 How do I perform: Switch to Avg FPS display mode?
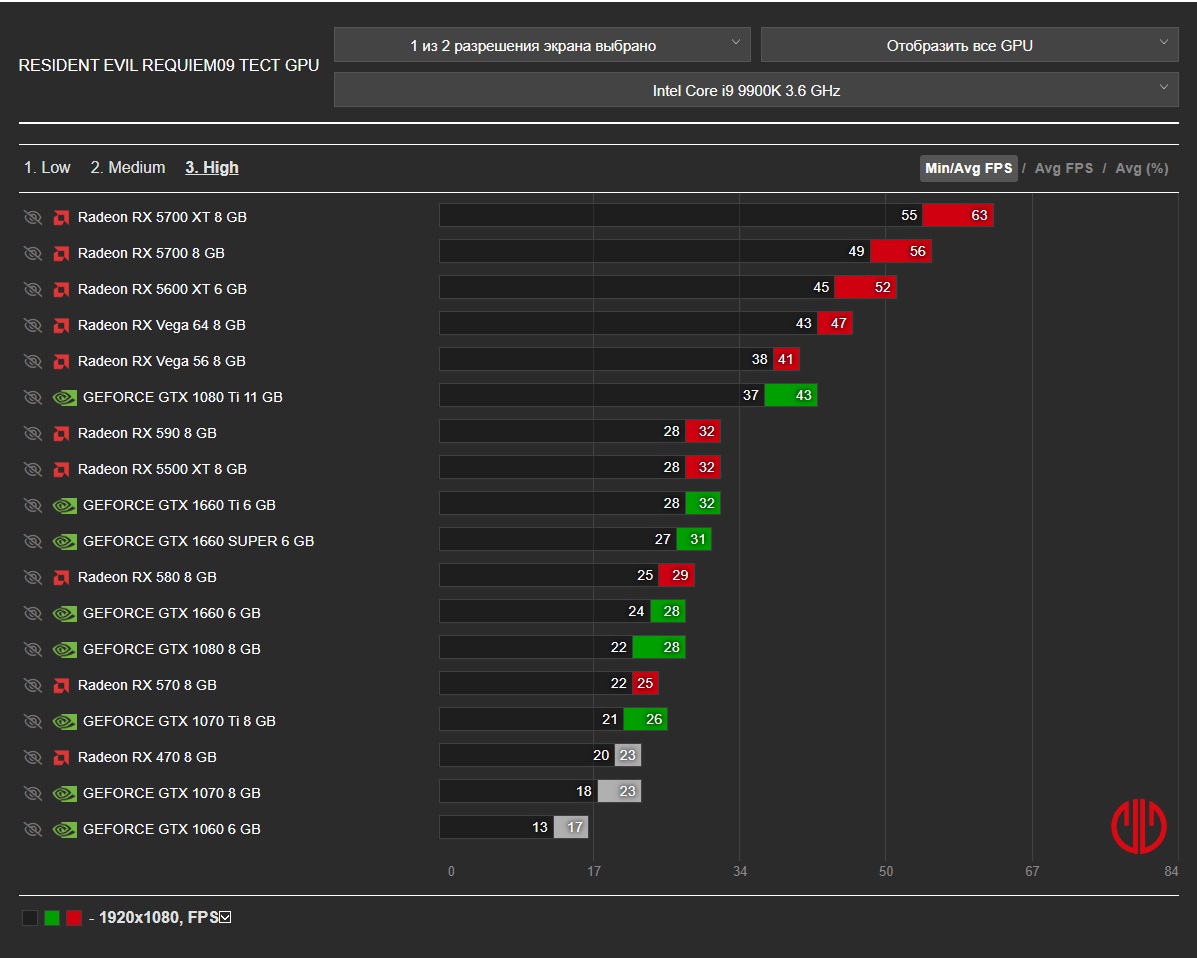(1063, 168)
